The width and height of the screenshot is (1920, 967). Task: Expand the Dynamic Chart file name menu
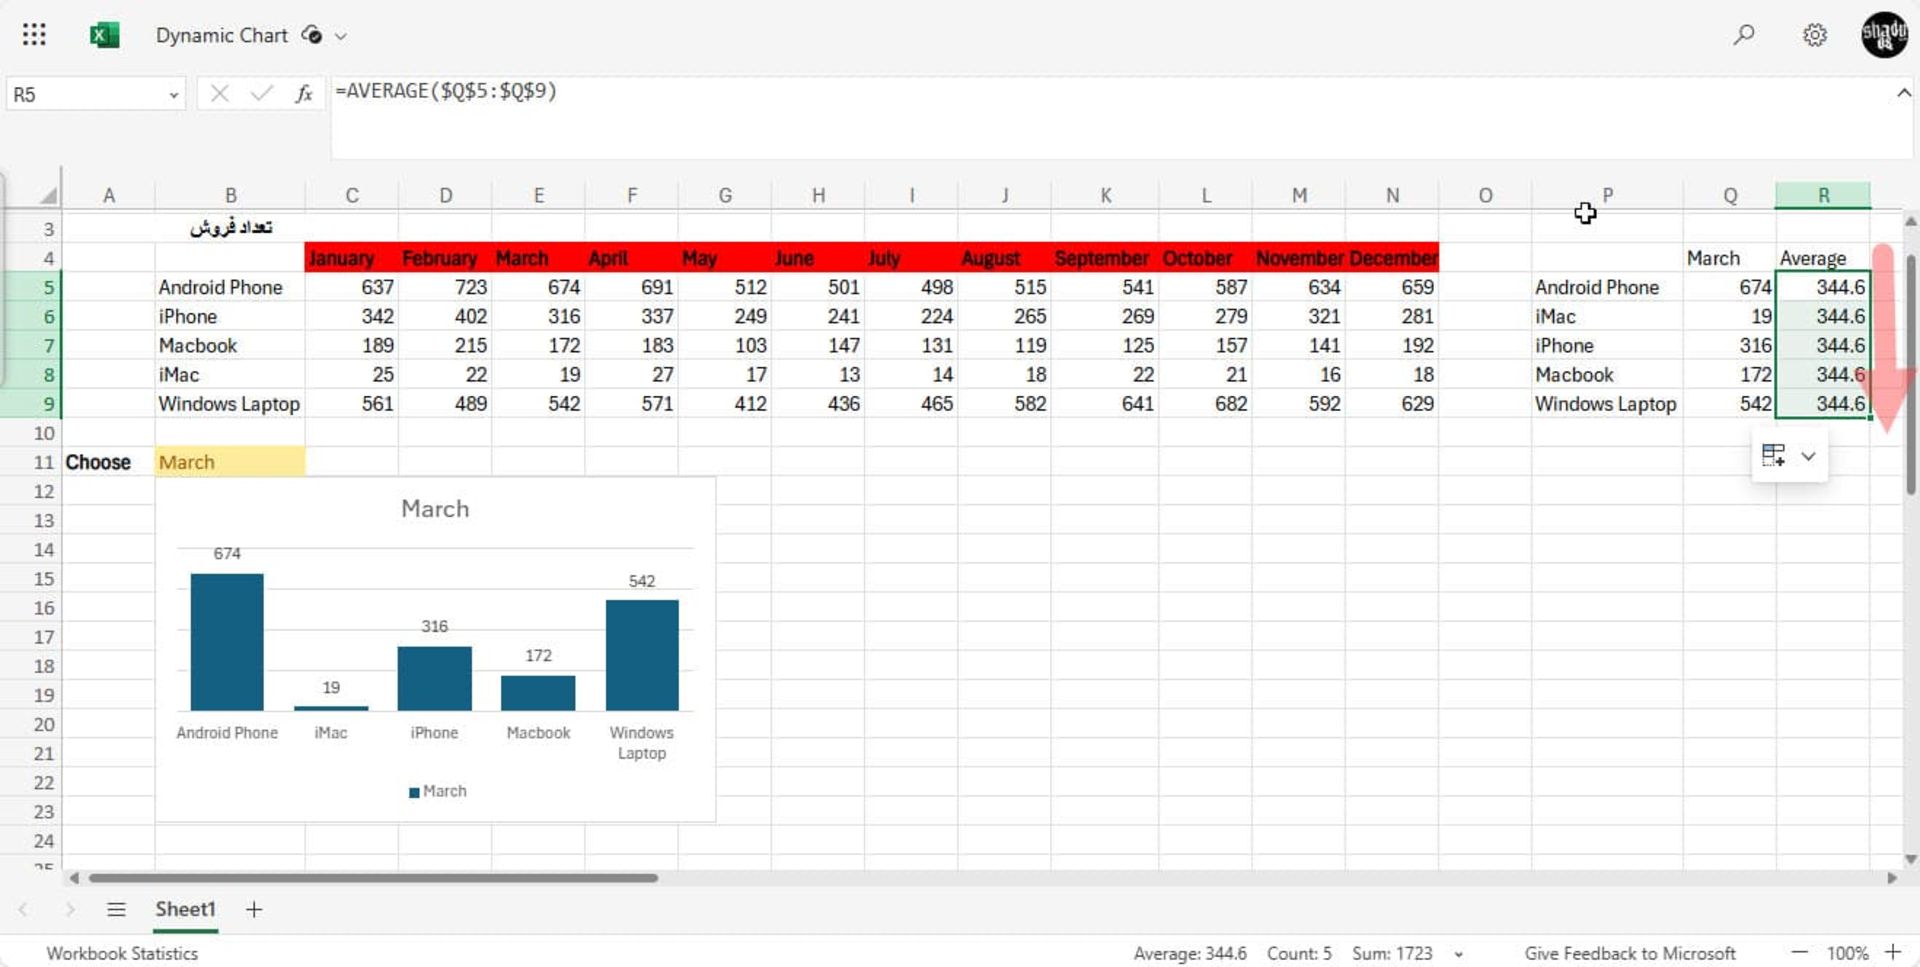point(341,36)
